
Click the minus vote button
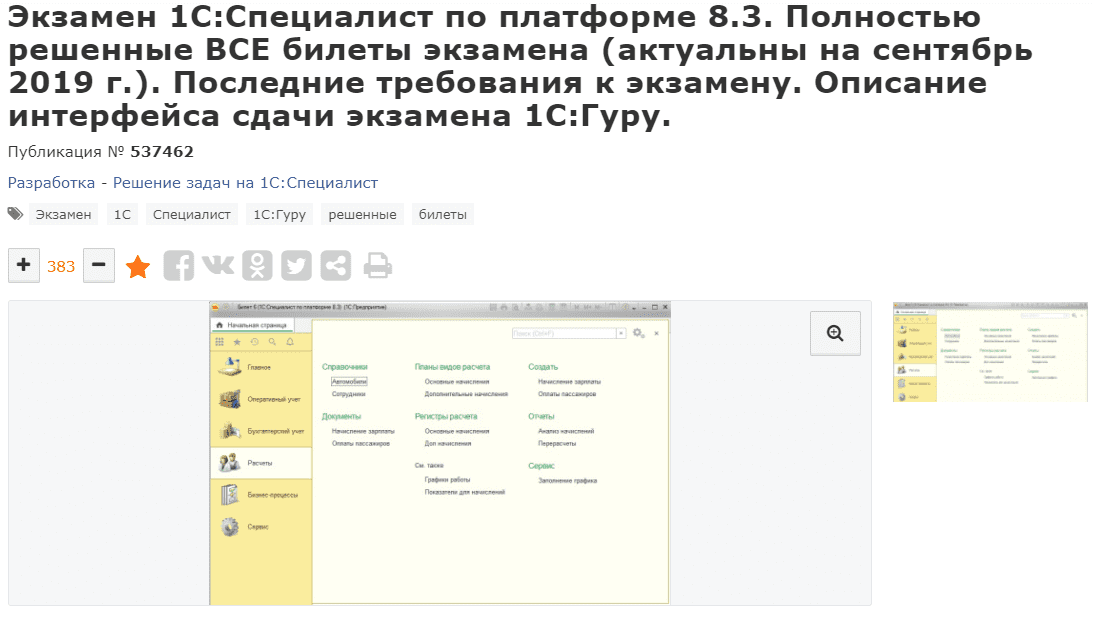98,266
